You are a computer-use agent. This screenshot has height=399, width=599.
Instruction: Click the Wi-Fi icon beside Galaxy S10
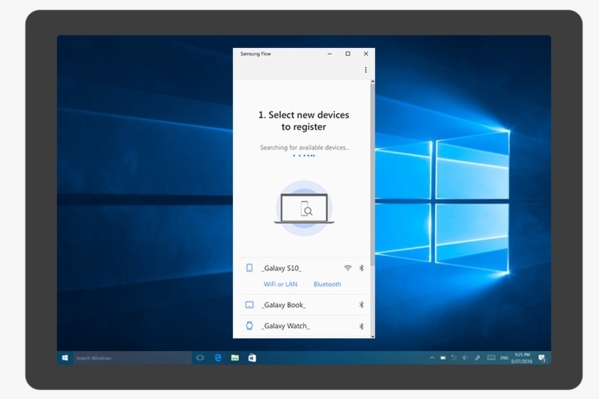coord(347,268)
